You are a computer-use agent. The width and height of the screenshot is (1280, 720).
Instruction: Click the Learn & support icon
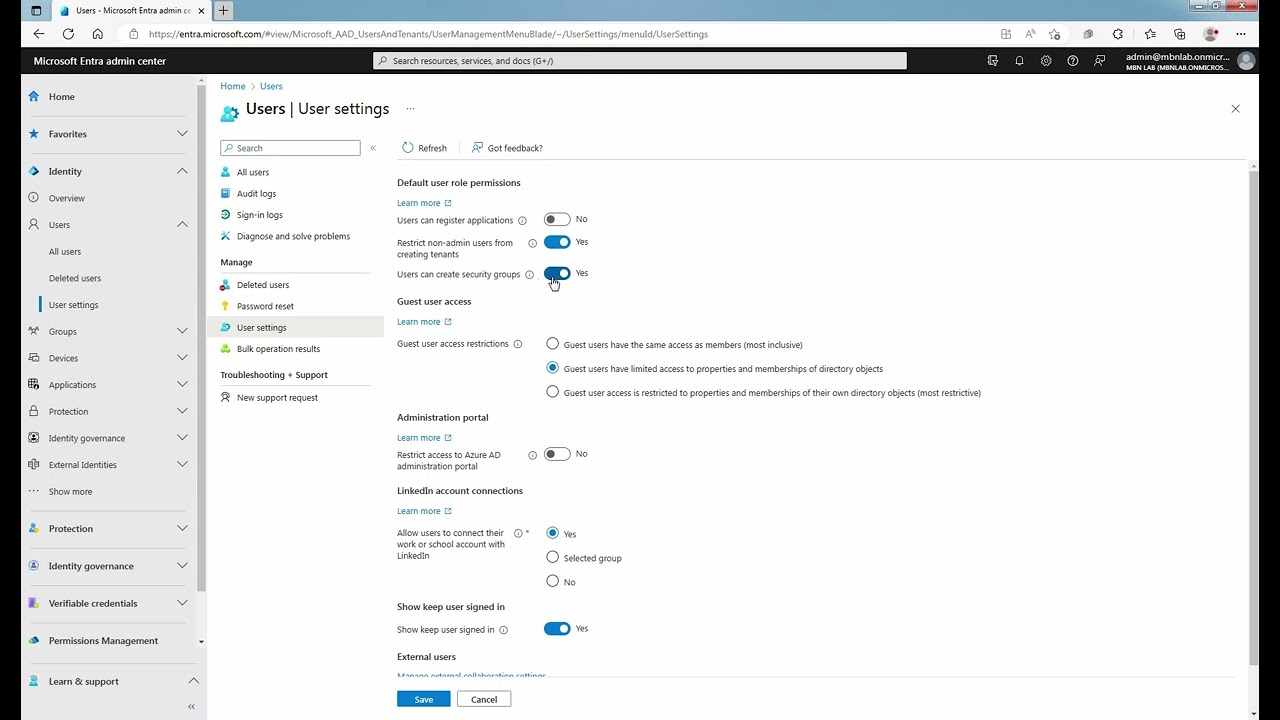34,681
